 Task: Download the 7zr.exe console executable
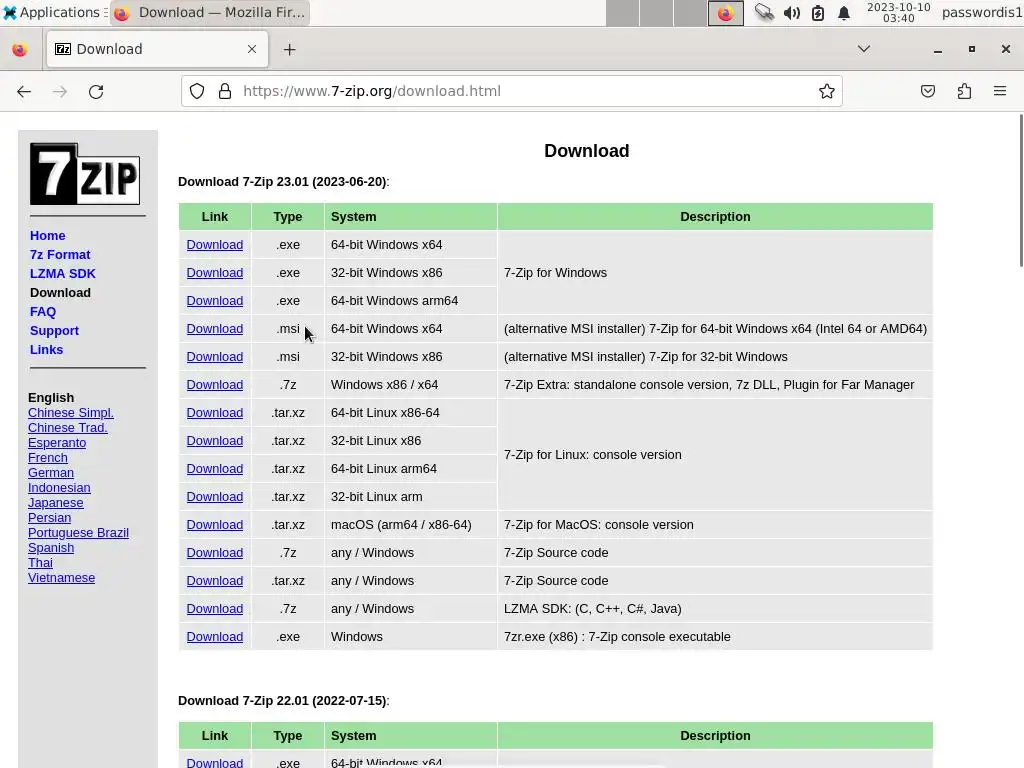(215, 637)
